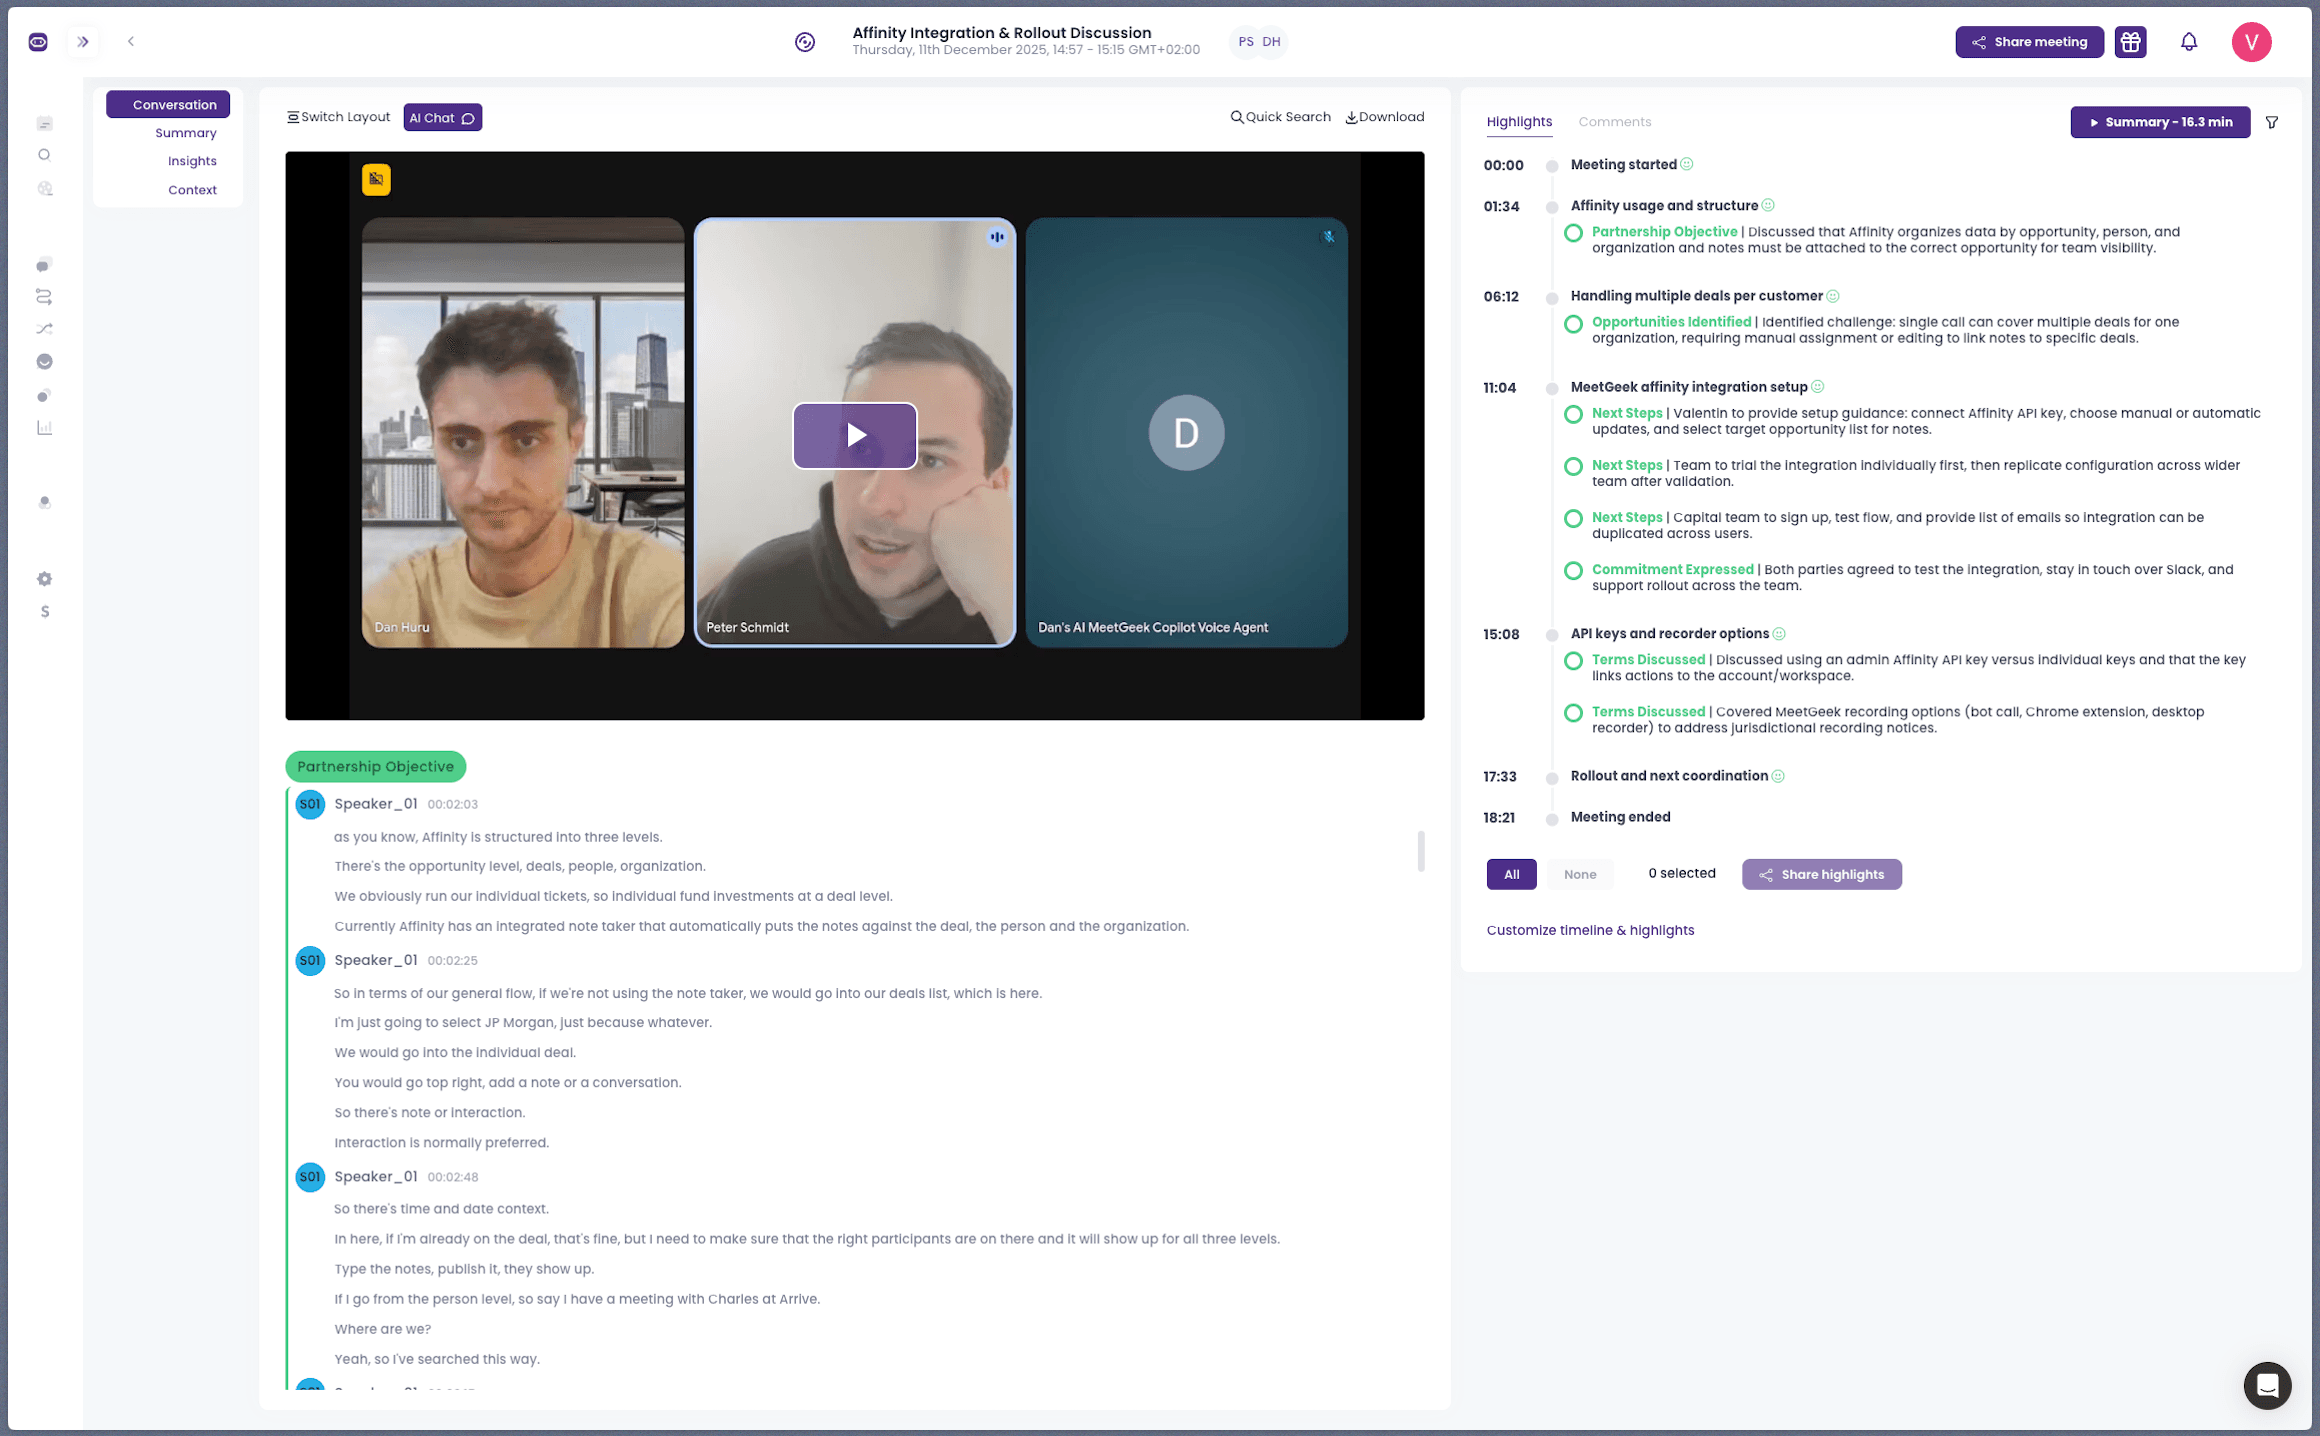
Task: Click sidebar billing dollar icon
Action: (x=44, y=612)
